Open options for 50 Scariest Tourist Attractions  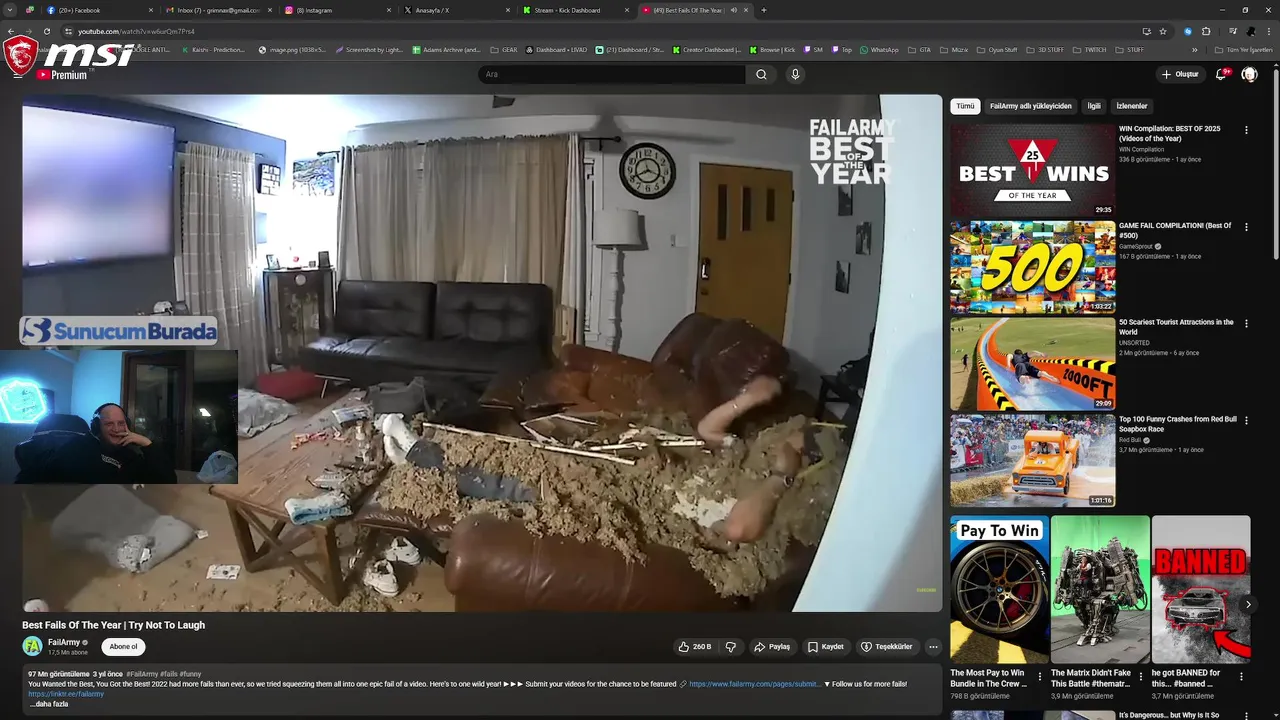coord(1246,324)
